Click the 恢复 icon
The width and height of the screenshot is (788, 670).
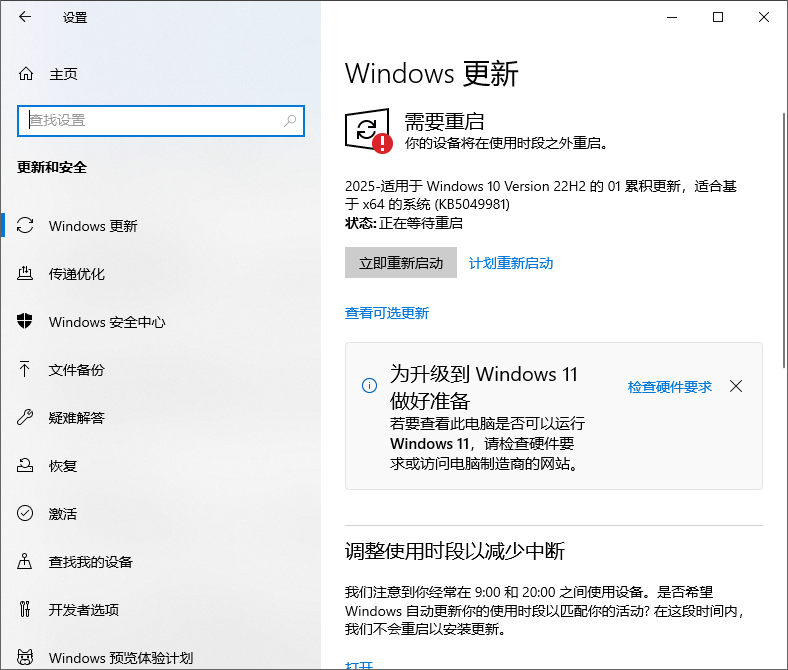pyautogui.click(x=25, y=465)
